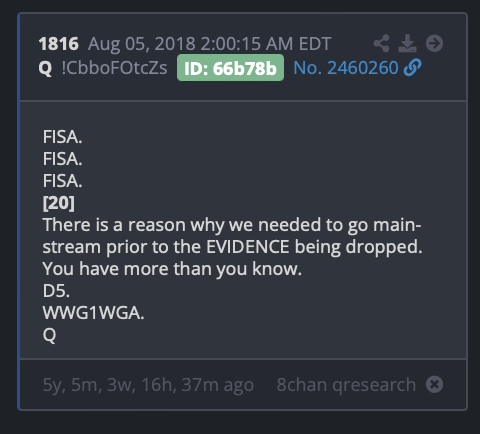Click the Q signature ending the post
Image resolution: width=480 pixels, height=434 pixels.
49,335
